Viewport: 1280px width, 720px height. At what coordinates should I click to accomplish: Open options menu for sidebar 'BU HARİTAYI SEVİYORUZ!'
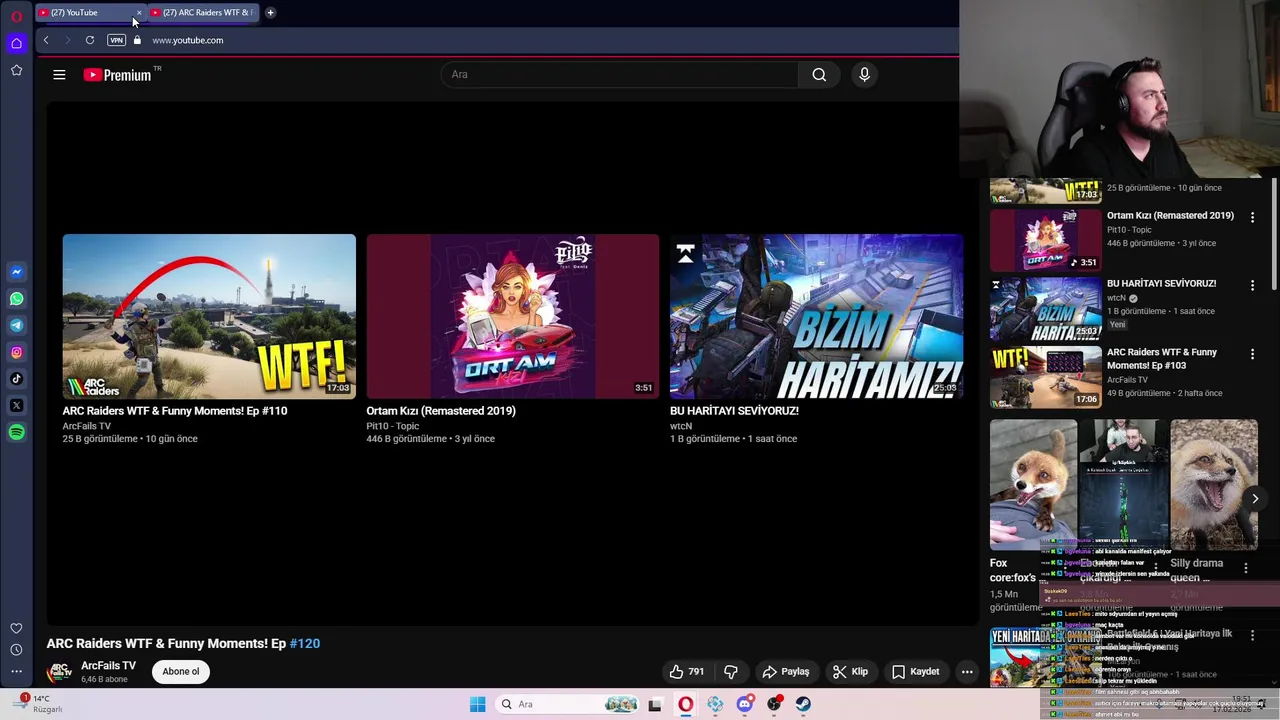[1252, 285]
